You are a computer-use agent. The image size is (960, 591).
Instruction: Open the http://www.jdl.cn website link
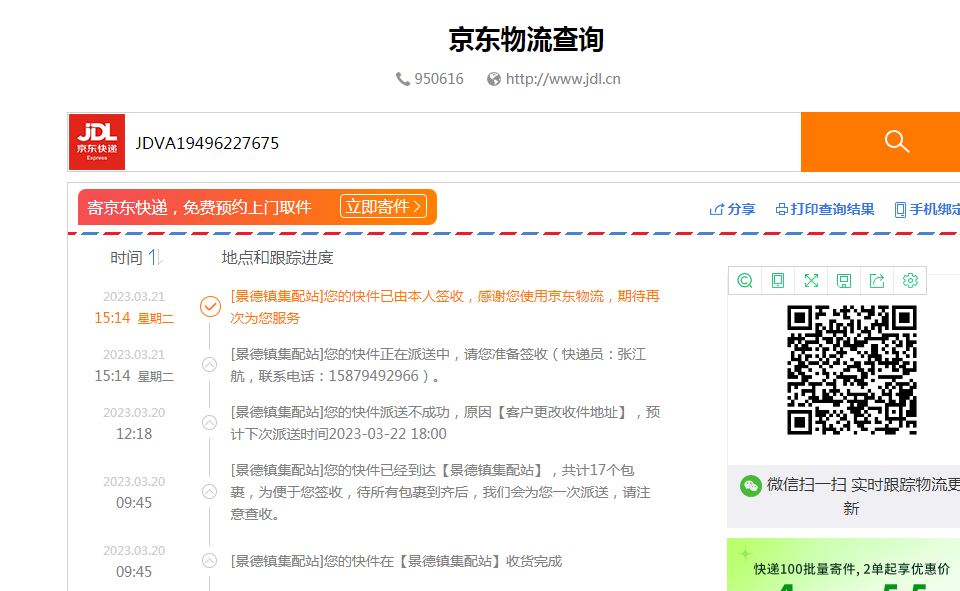pos(563,79)
